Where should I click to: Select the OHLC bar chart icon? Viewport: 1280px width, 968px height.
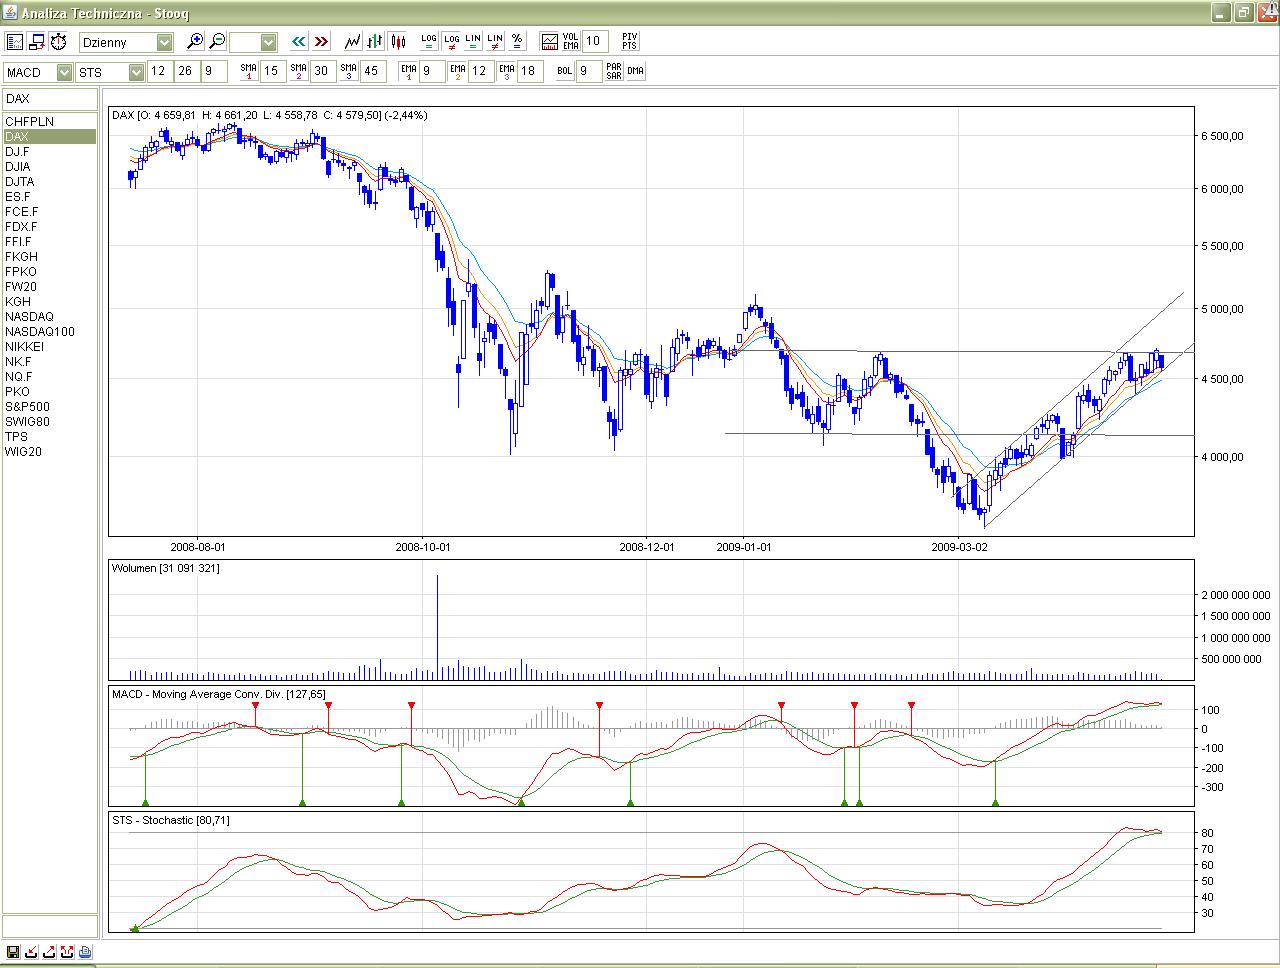[375, 42]
